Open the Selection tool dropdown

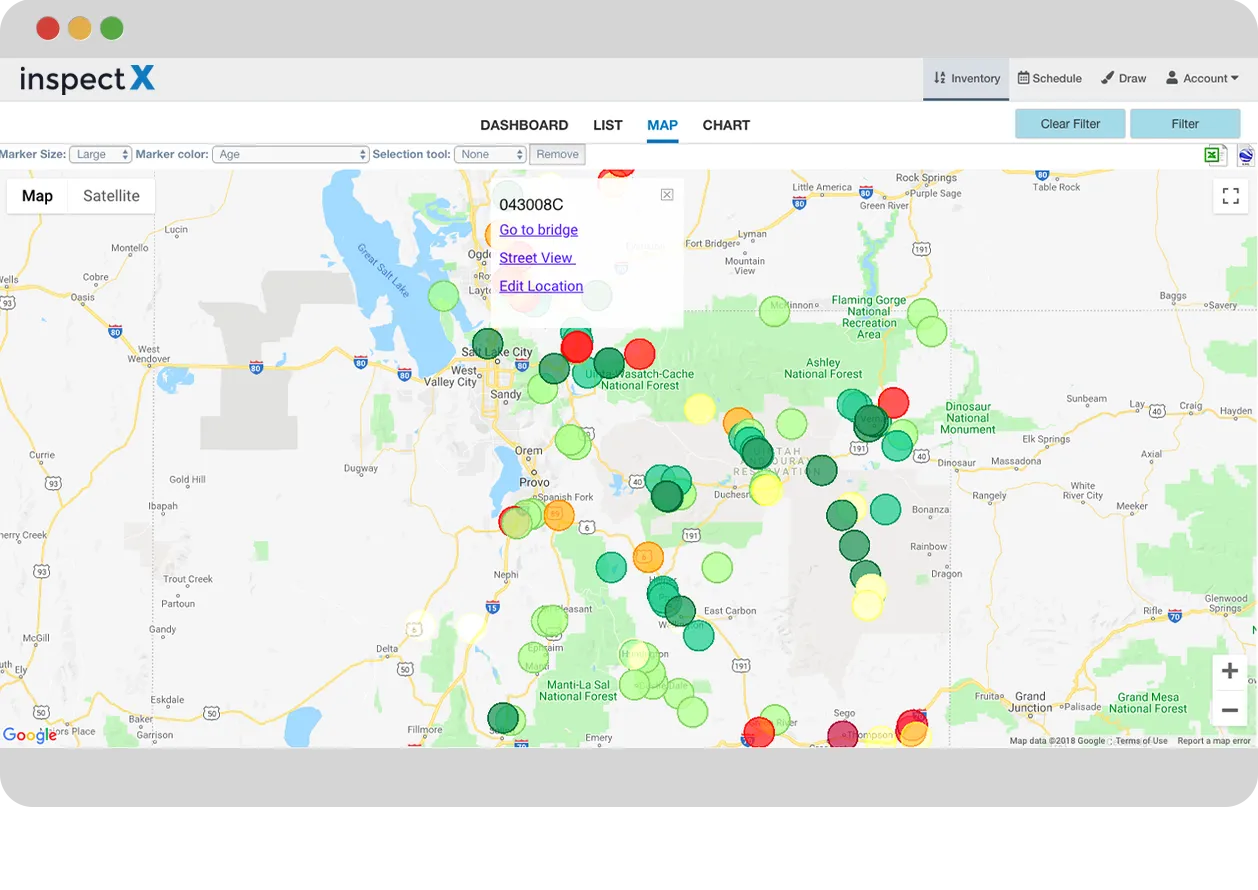(x=490, y=154)
